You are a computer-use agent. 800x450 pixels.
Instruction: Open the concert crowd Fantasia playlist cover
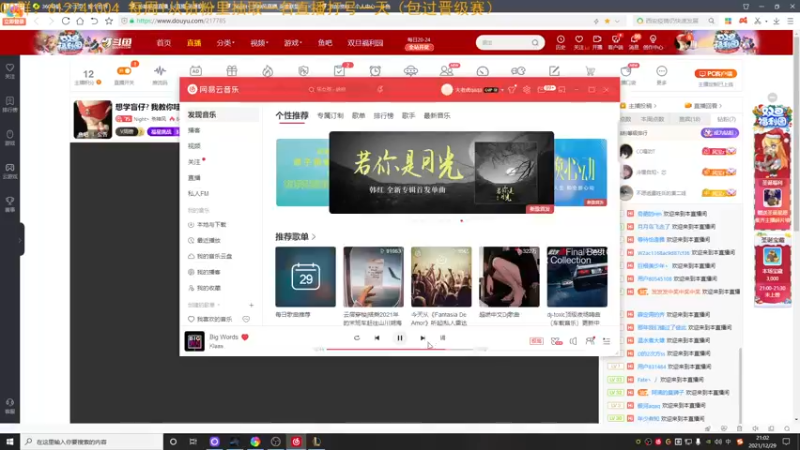441,277
